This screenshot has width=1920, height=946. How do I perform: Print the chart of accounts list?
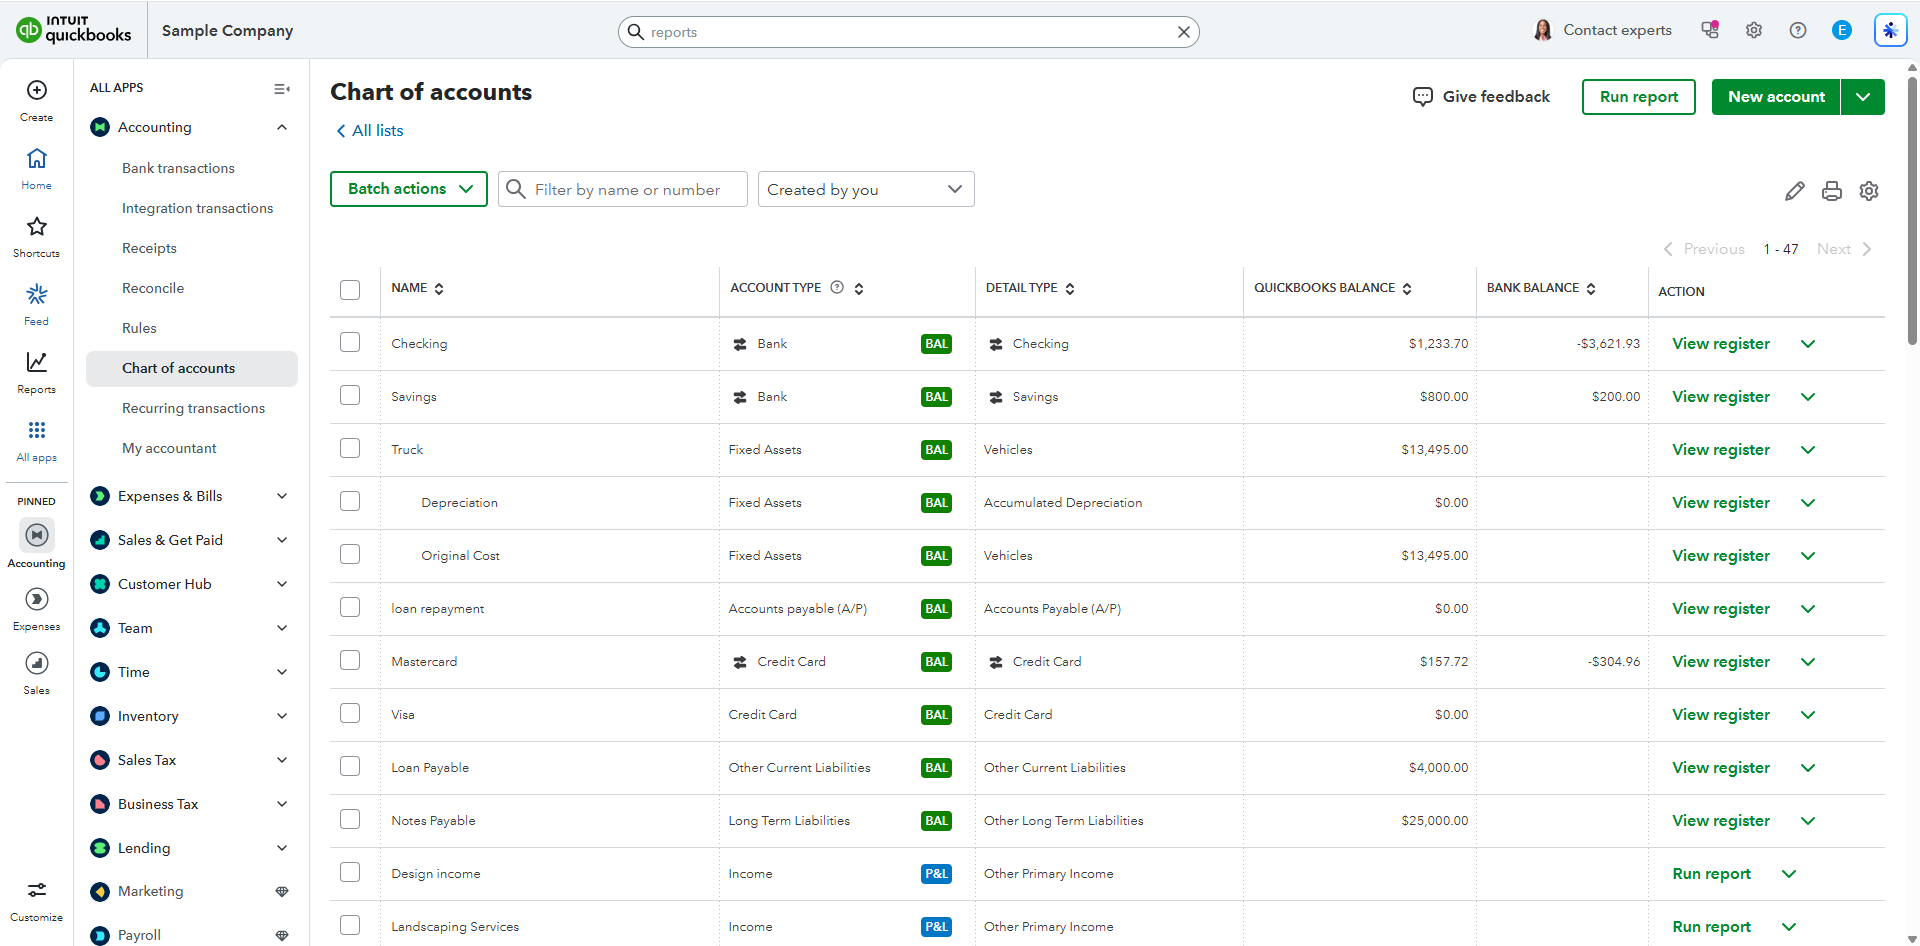coord(1832,191)
